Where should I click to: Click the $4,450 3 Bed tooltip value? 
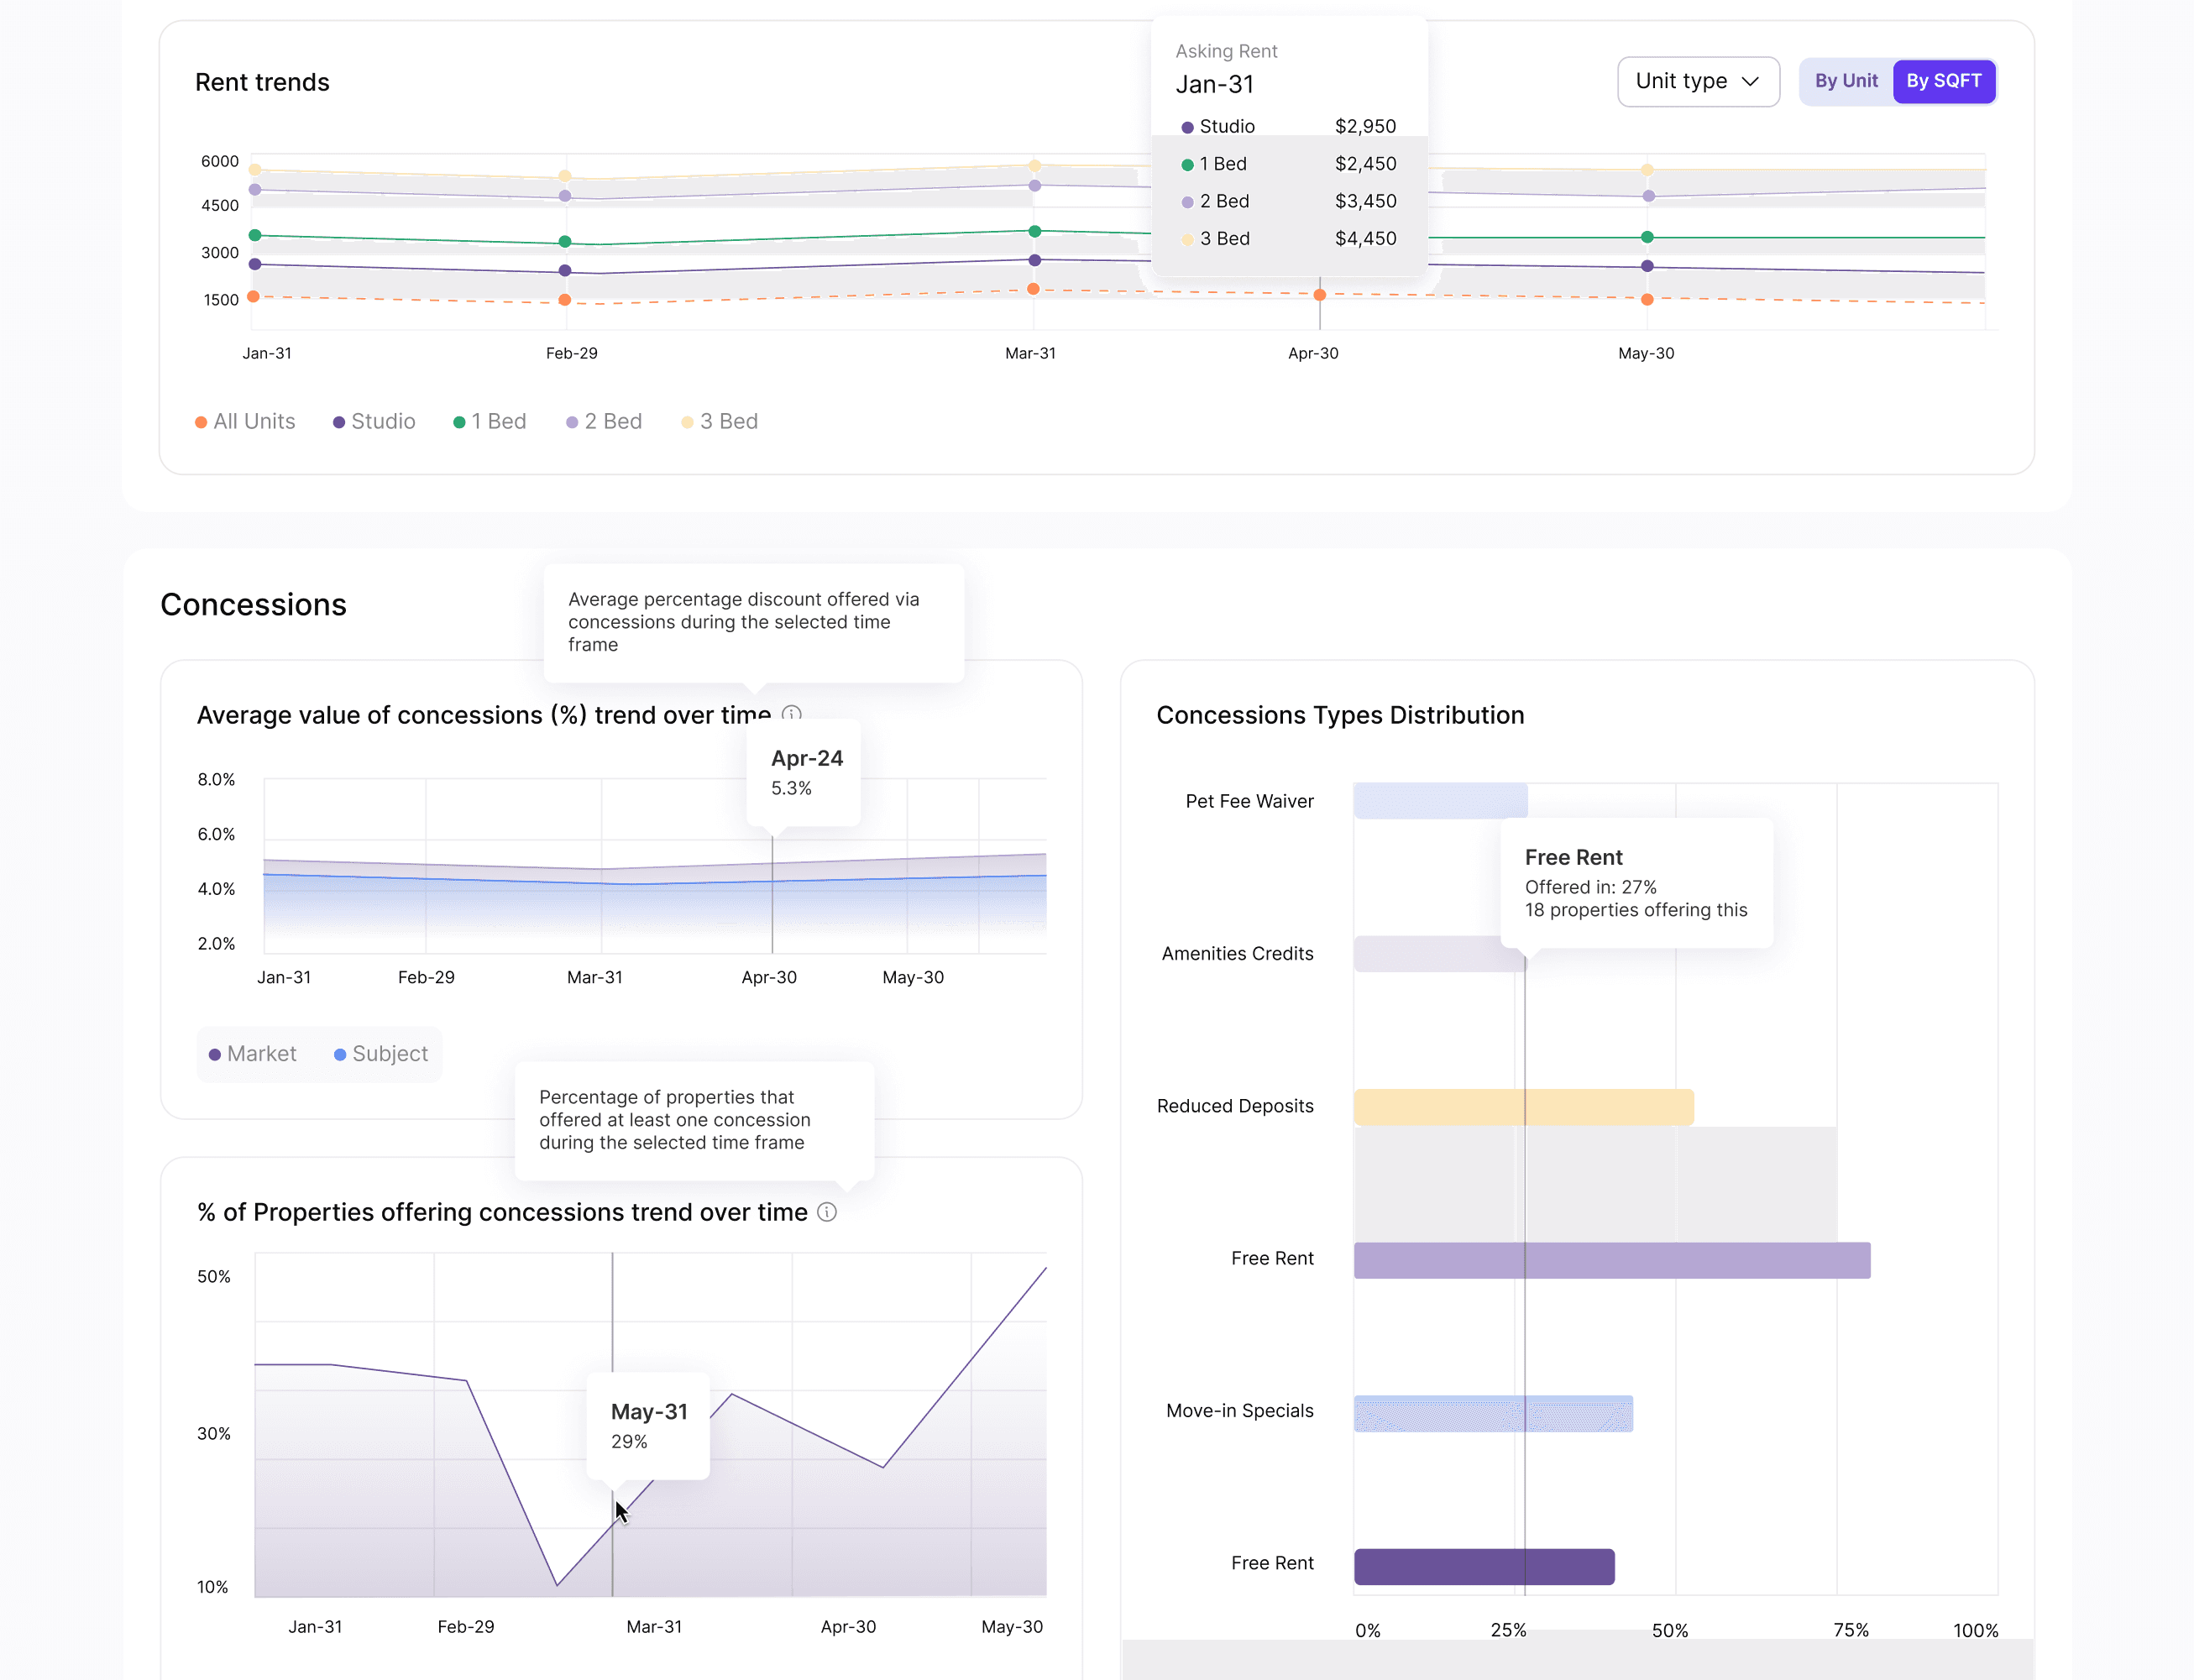coord(1365,239)
